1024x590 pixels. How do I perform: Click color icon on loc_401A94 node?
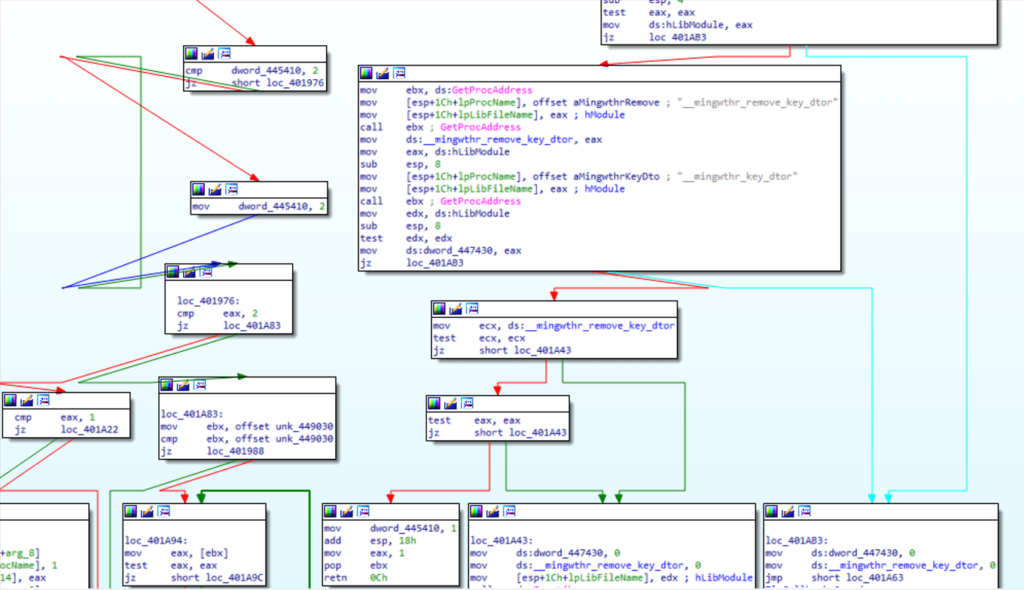pyautogui.click(x=131, y=511)
